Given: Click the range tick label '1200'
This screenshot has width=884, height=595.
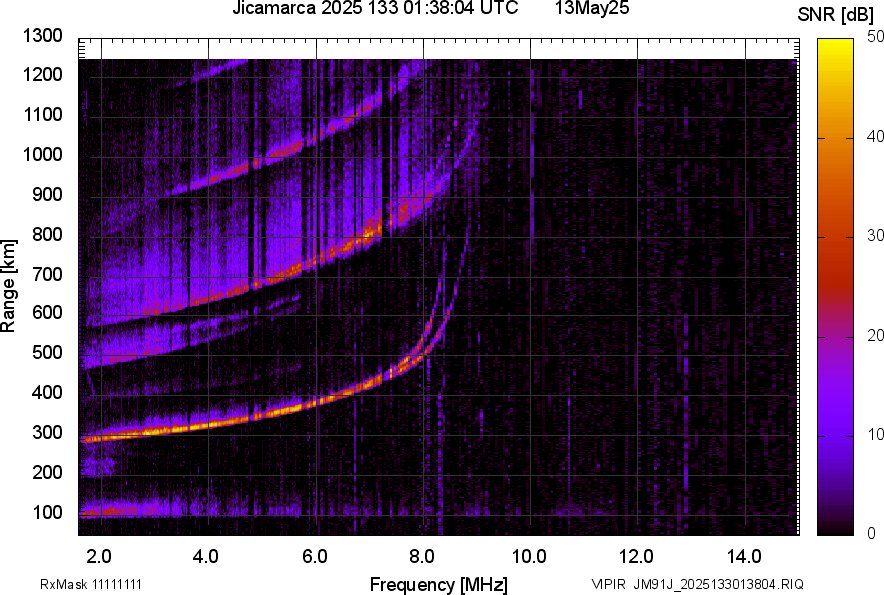Looking at the screenshot, I should click(x=43, y=74).
